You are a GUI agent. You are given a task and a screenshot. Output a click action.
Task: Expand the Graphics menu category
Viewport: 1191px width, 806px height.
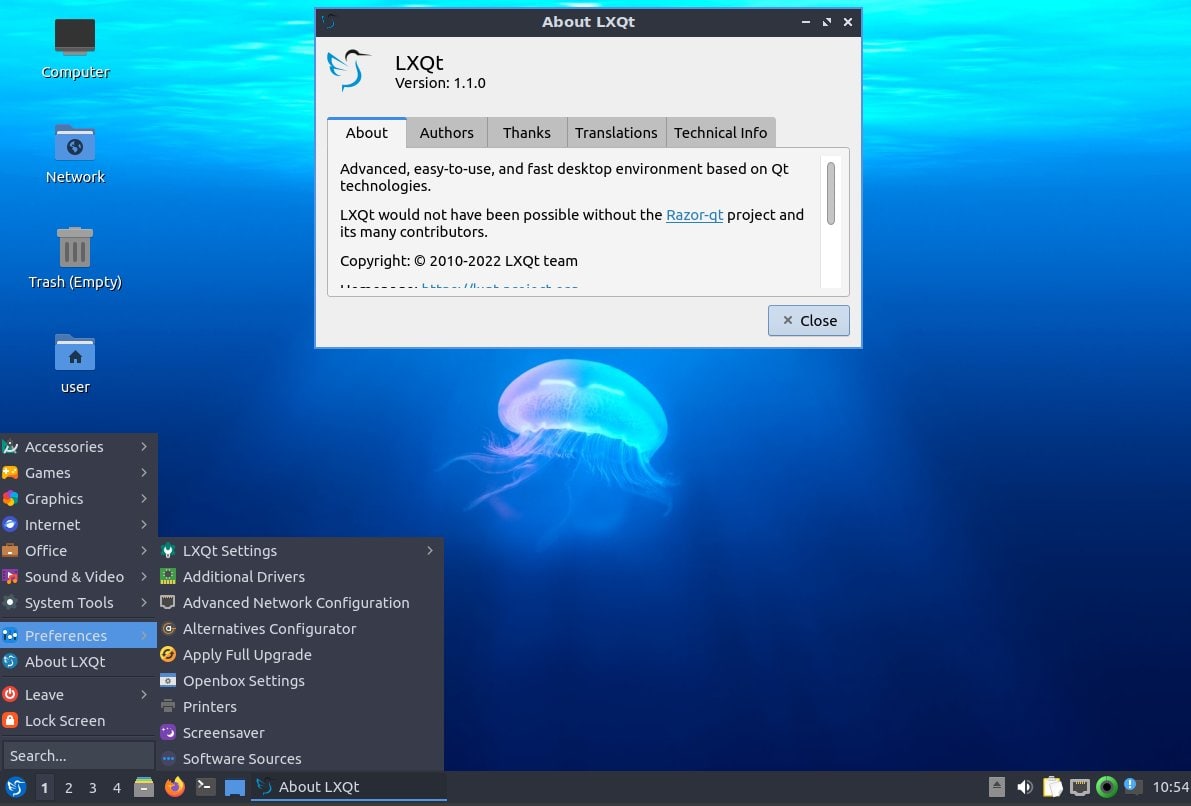click(x=78, y=498)
